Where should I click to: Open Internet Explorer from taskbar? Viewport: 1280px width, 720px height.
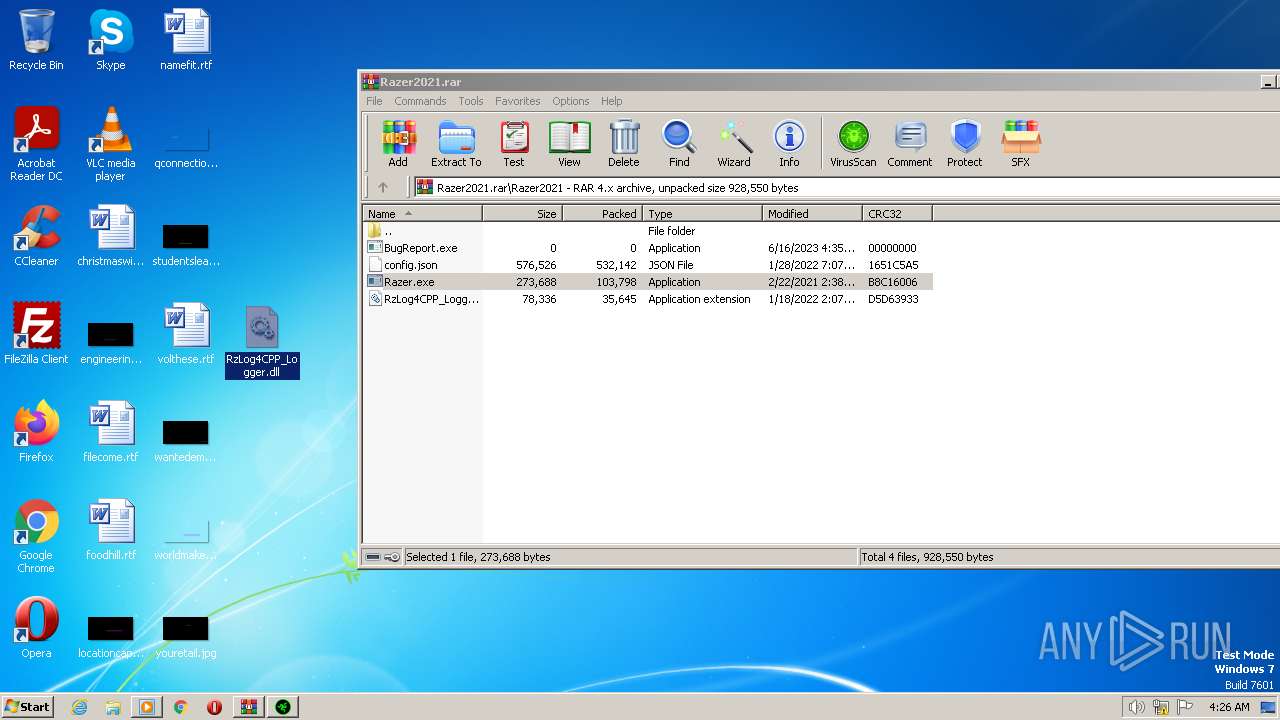point(80,707)
